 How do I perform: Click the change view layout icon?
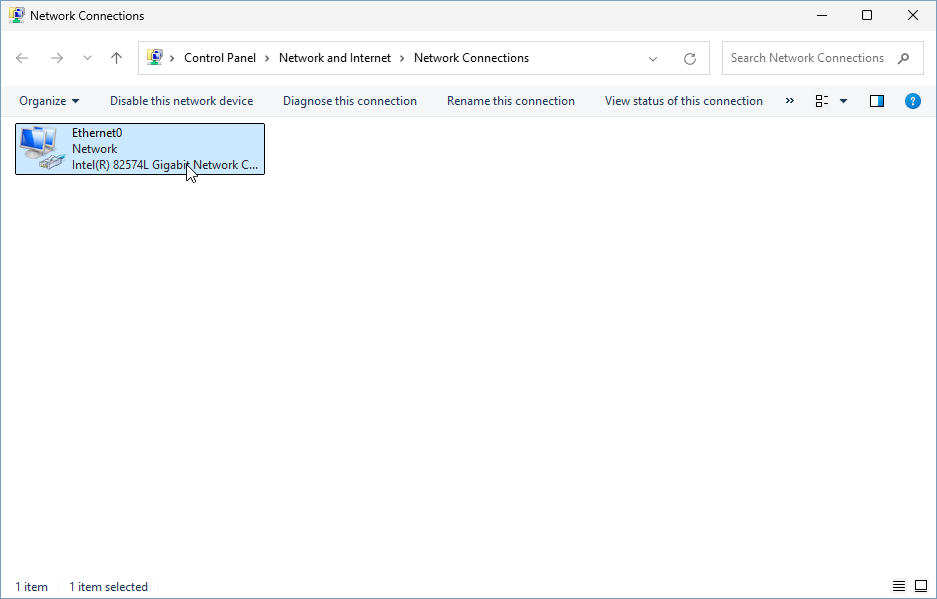pyautogui.click(x=822, y=100)
